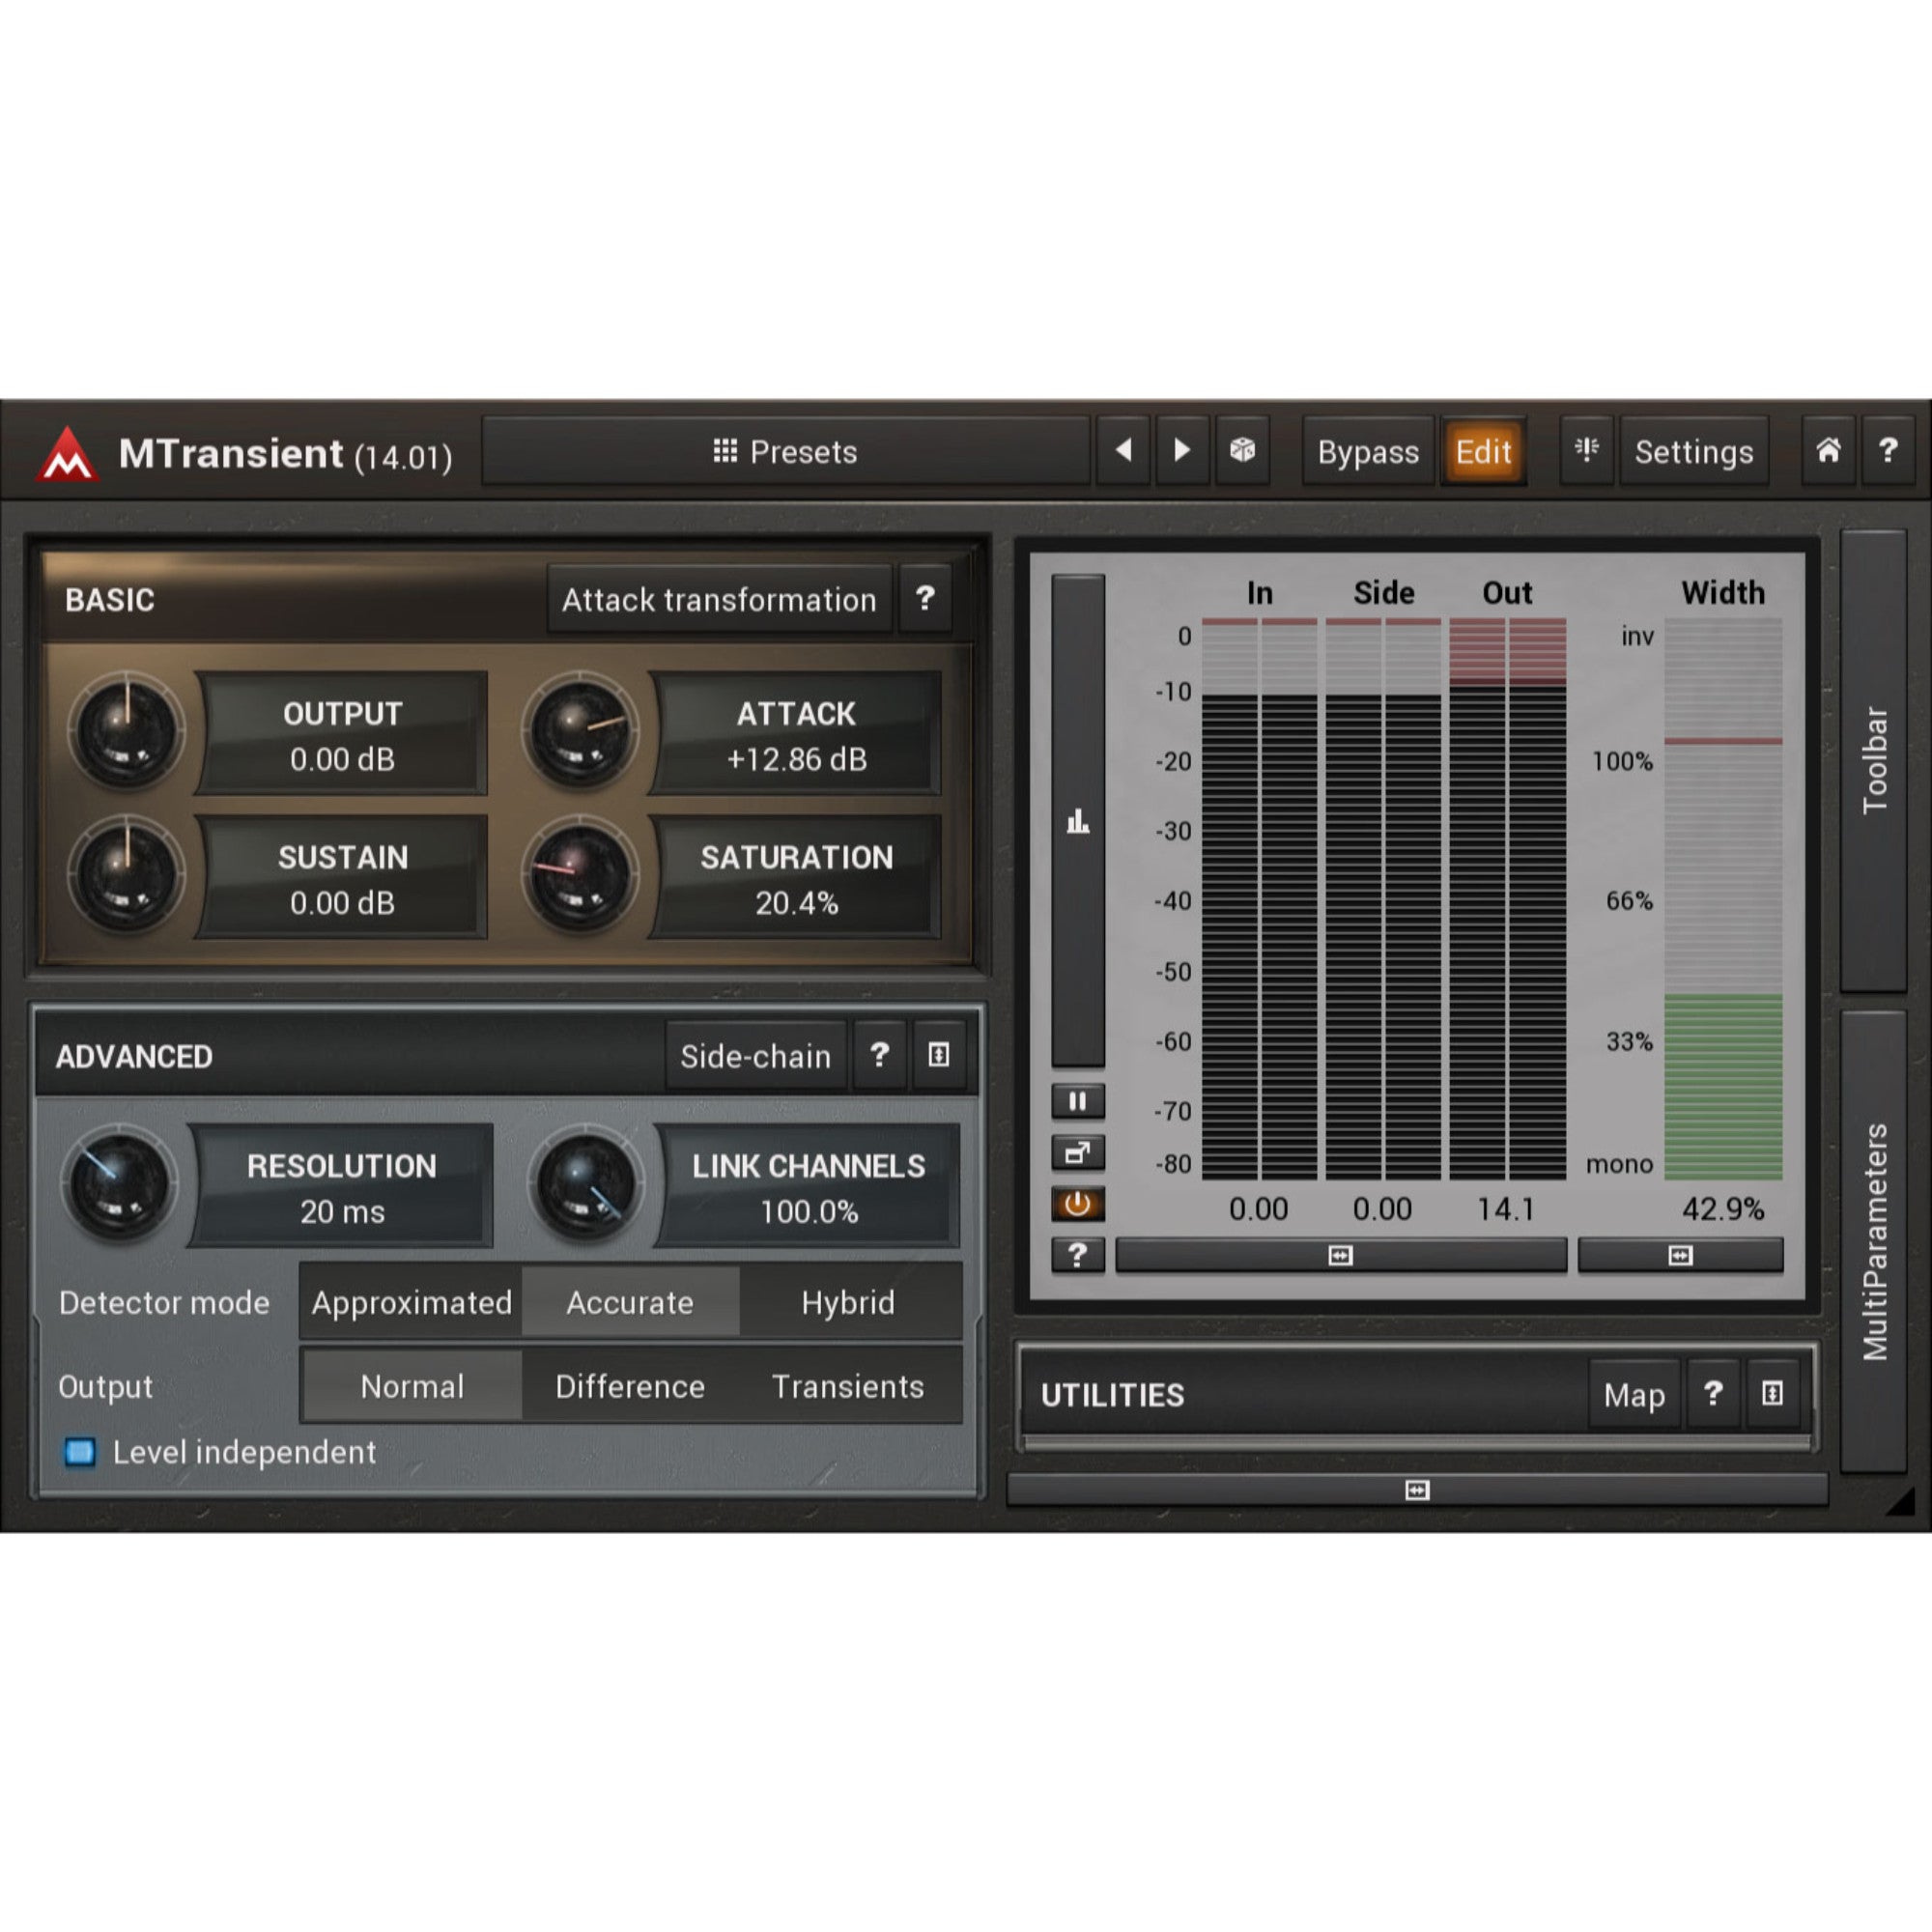Pause the meter display
The image size is (1932, 1932).
click(x=1078, y=1101)
